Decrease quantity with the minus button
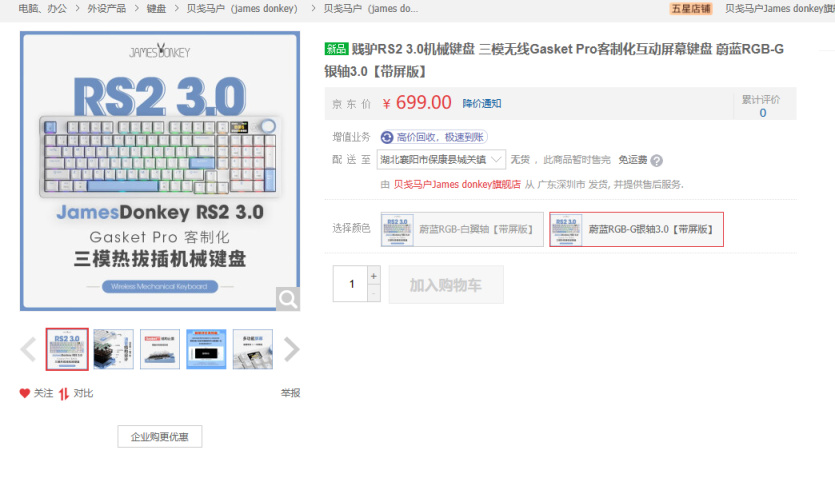The width and height of the screenshot is (835, 486). click(374, 293)
